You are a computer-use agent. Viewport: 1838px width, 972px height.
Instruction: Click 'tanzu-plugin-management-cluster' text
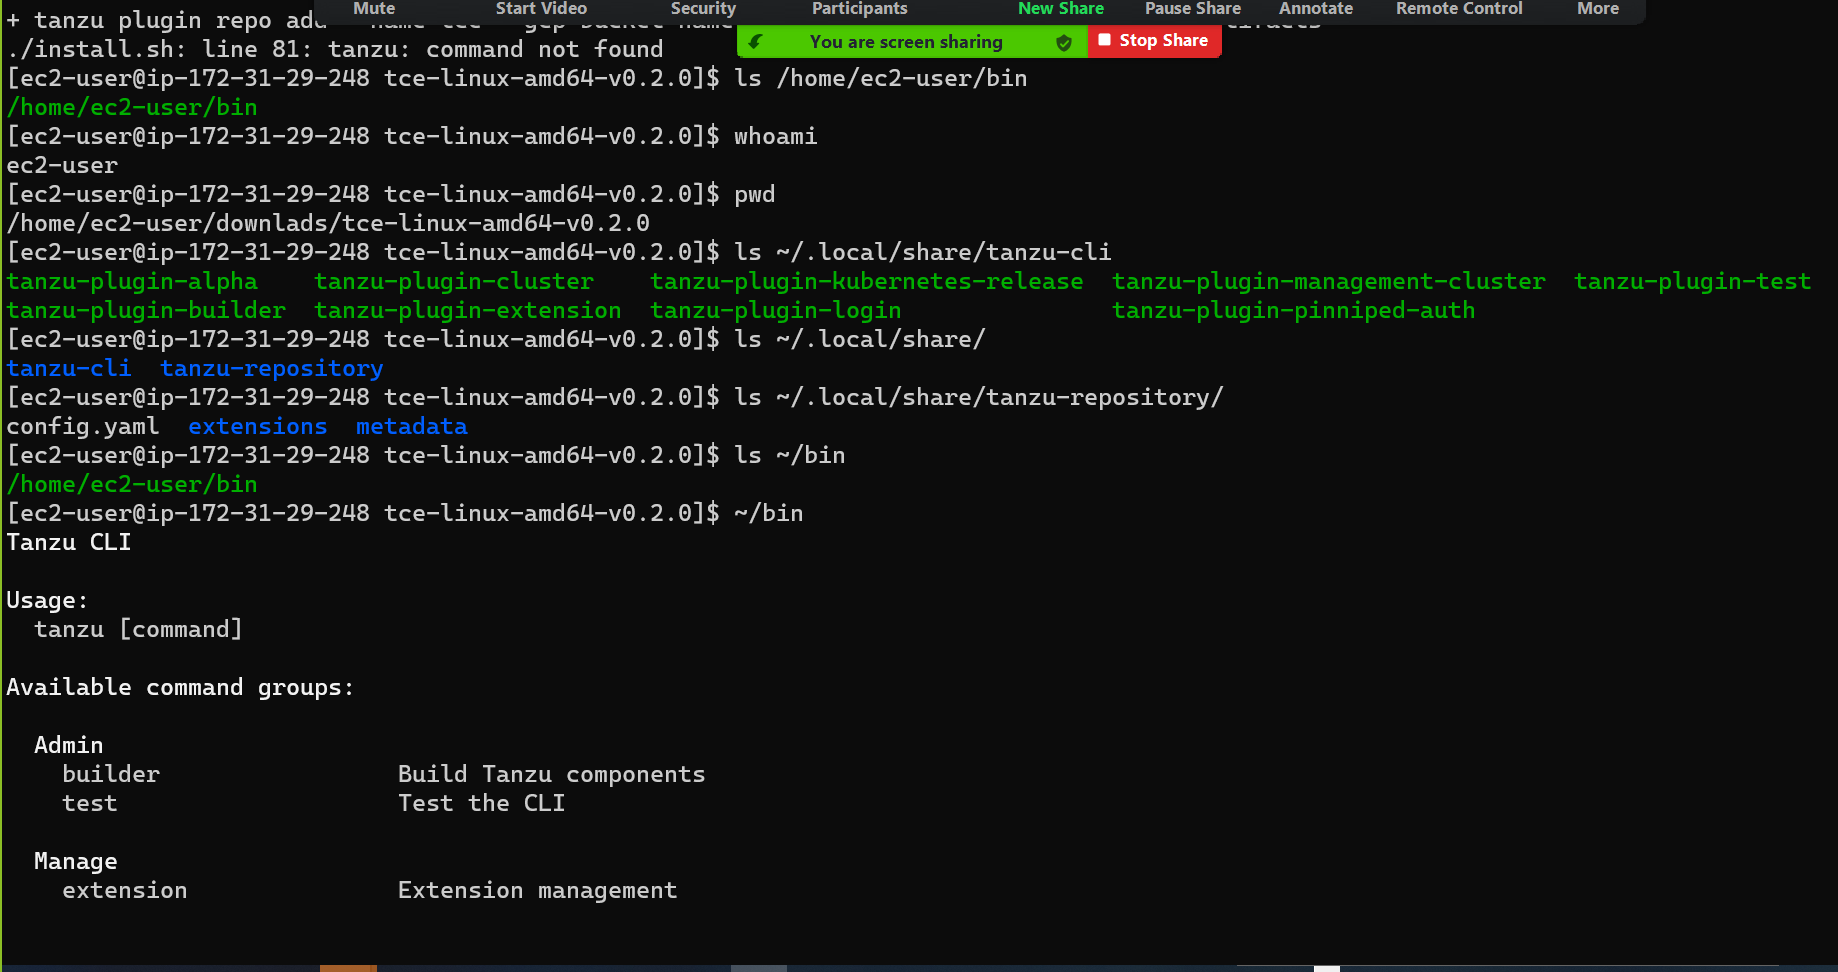point(1329,282)
